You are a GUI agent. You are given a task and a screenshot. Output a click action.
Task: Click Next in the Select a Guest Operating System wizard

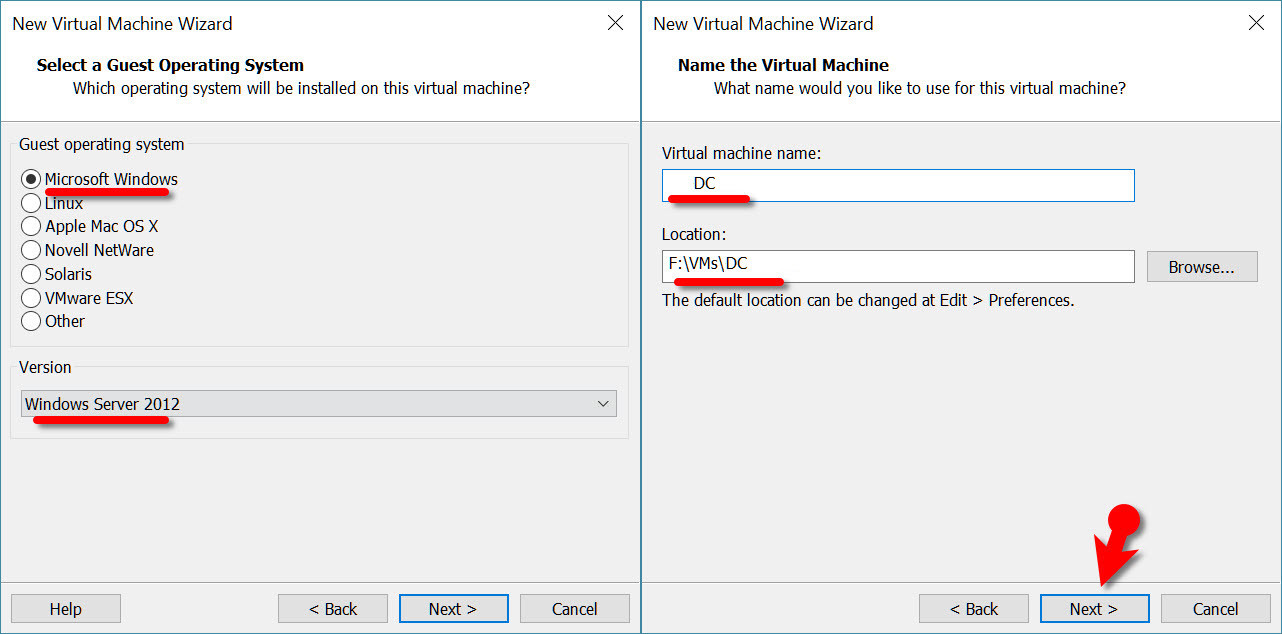click(x=454, y=609)
